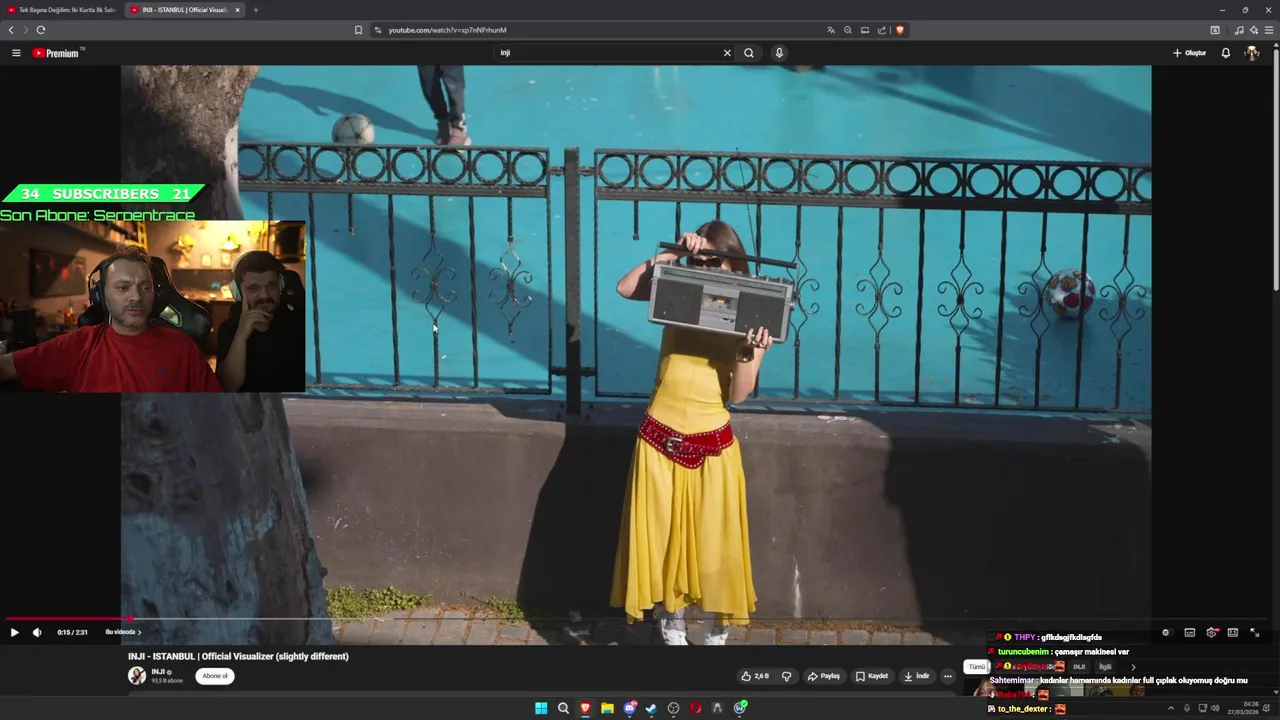The width and height of the screenshot is (1280, 720).
Task: Open the INJI channel avatar
Action: pos(137,676)
